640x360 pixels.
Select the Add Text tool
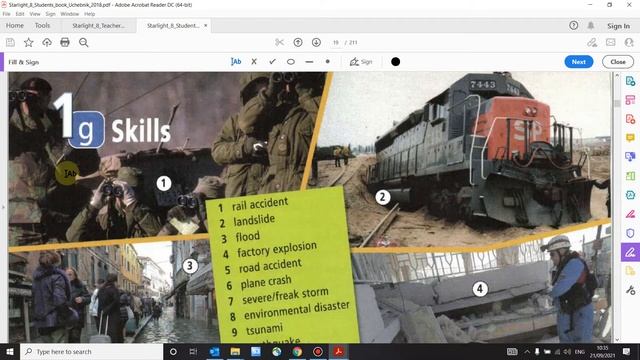point(236,62)
